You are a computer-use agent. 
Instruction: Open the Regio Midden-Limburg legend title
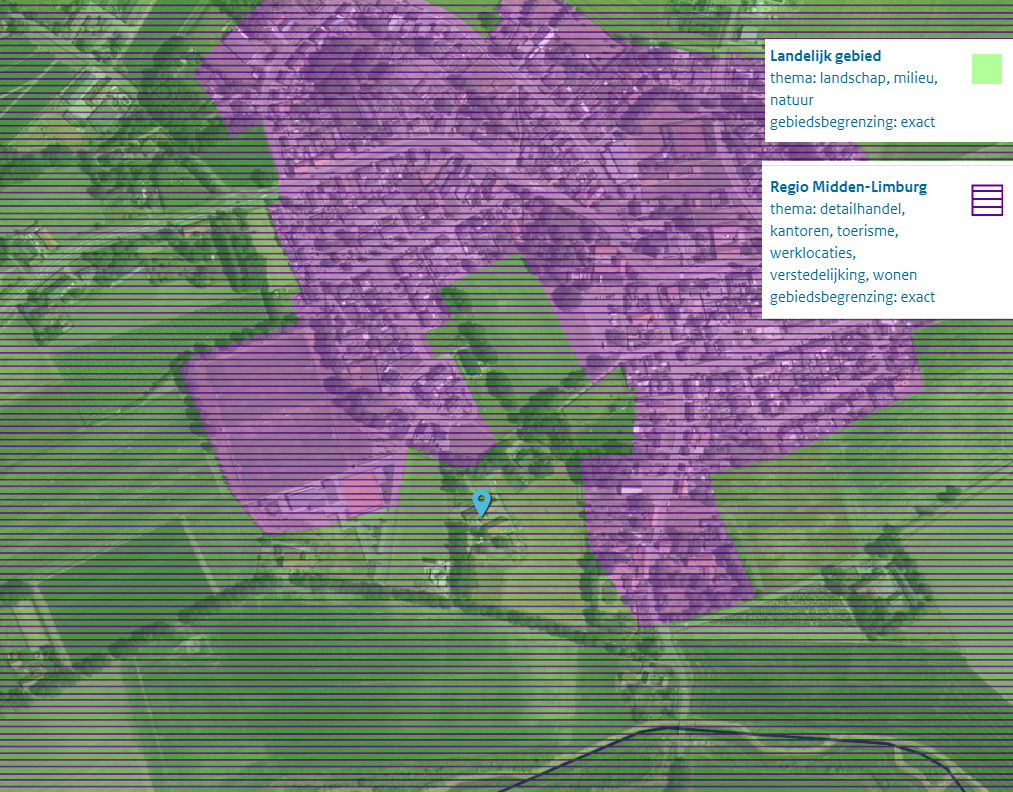pos(848,187)
